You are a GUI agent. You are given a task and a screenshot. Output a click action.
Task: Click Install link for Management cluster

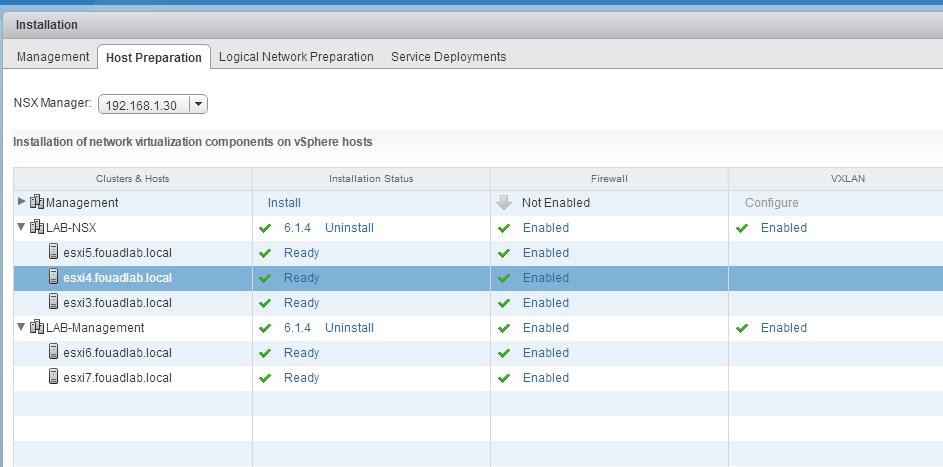(x=284, y=203)
